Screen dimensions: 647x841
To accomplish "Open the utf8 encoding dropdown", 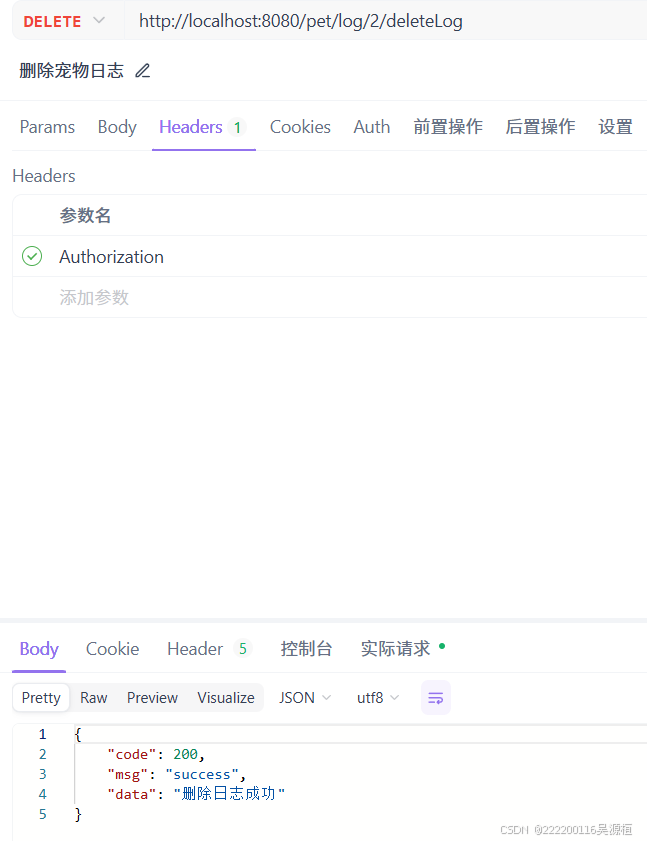I will tap(378, 698).
